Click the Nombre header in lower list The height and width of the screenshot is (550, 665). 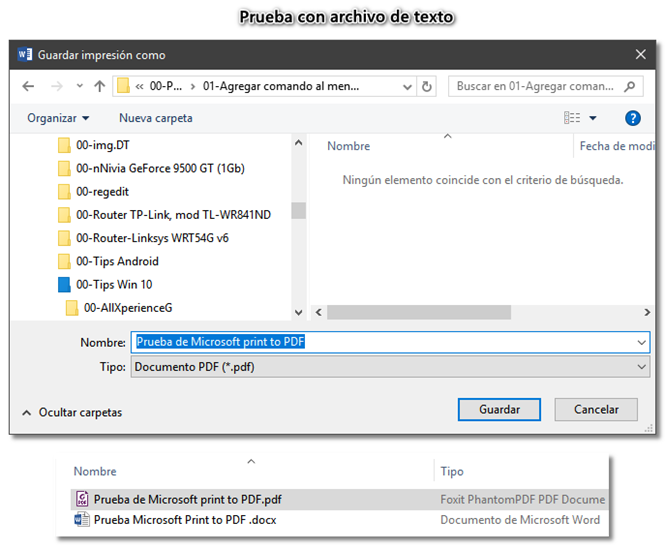(95, 472)
